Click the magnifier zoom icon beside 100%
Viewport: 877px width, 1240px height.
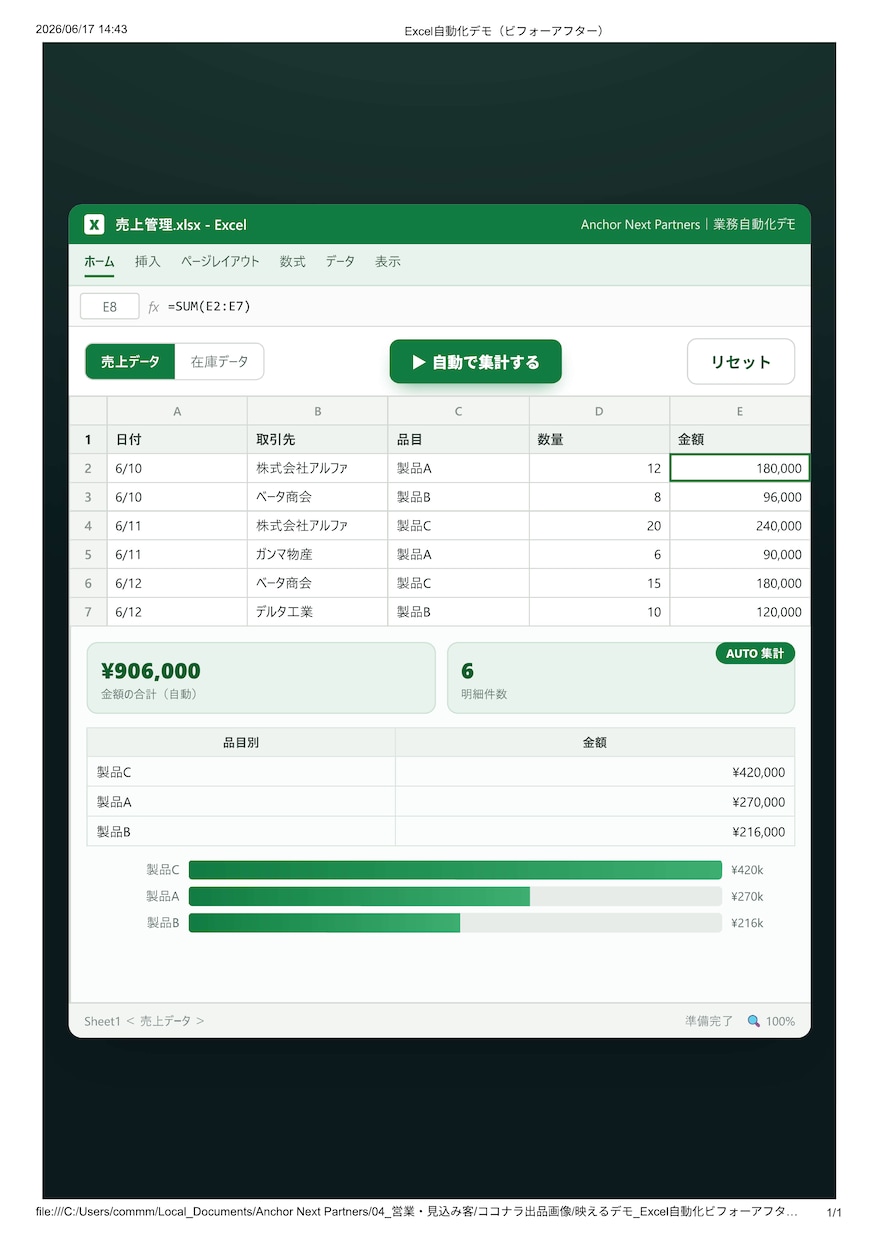754,1021
